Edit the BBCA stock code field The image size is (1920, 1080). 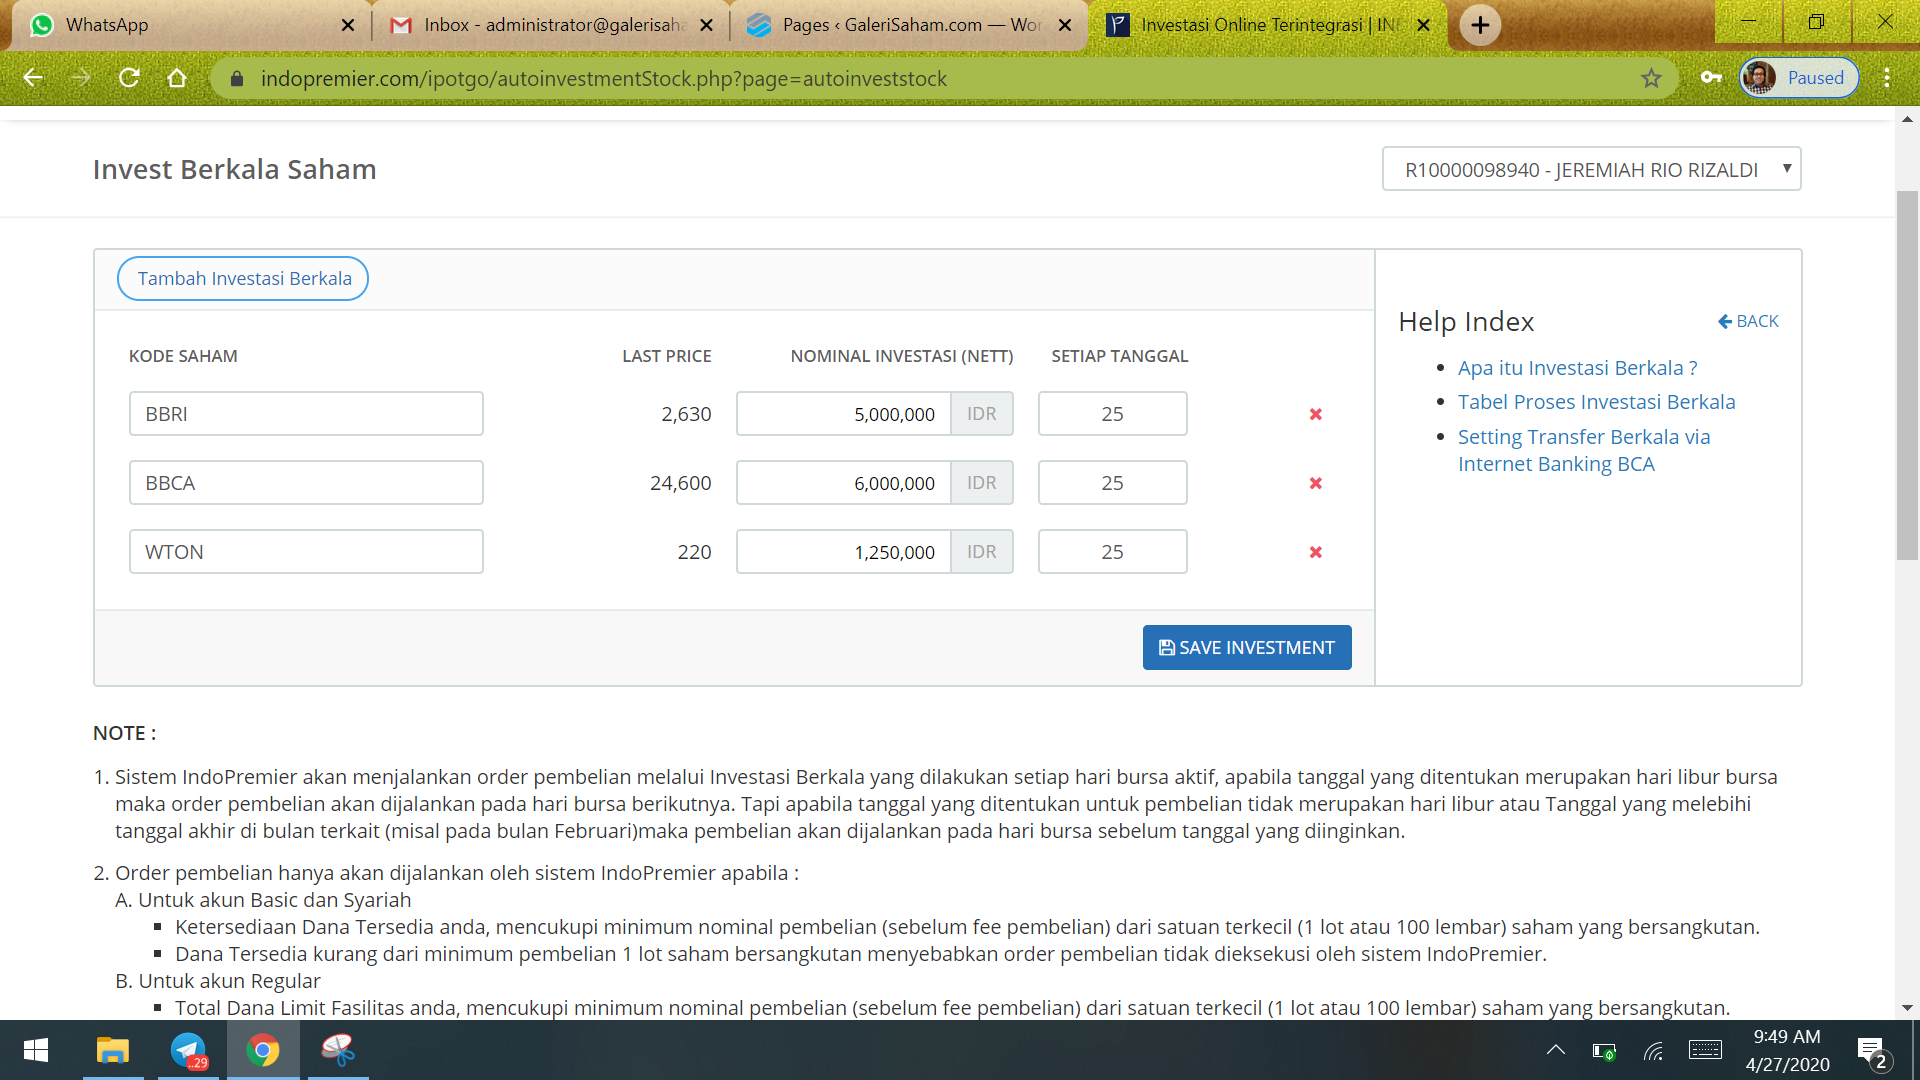pos(306,483)
